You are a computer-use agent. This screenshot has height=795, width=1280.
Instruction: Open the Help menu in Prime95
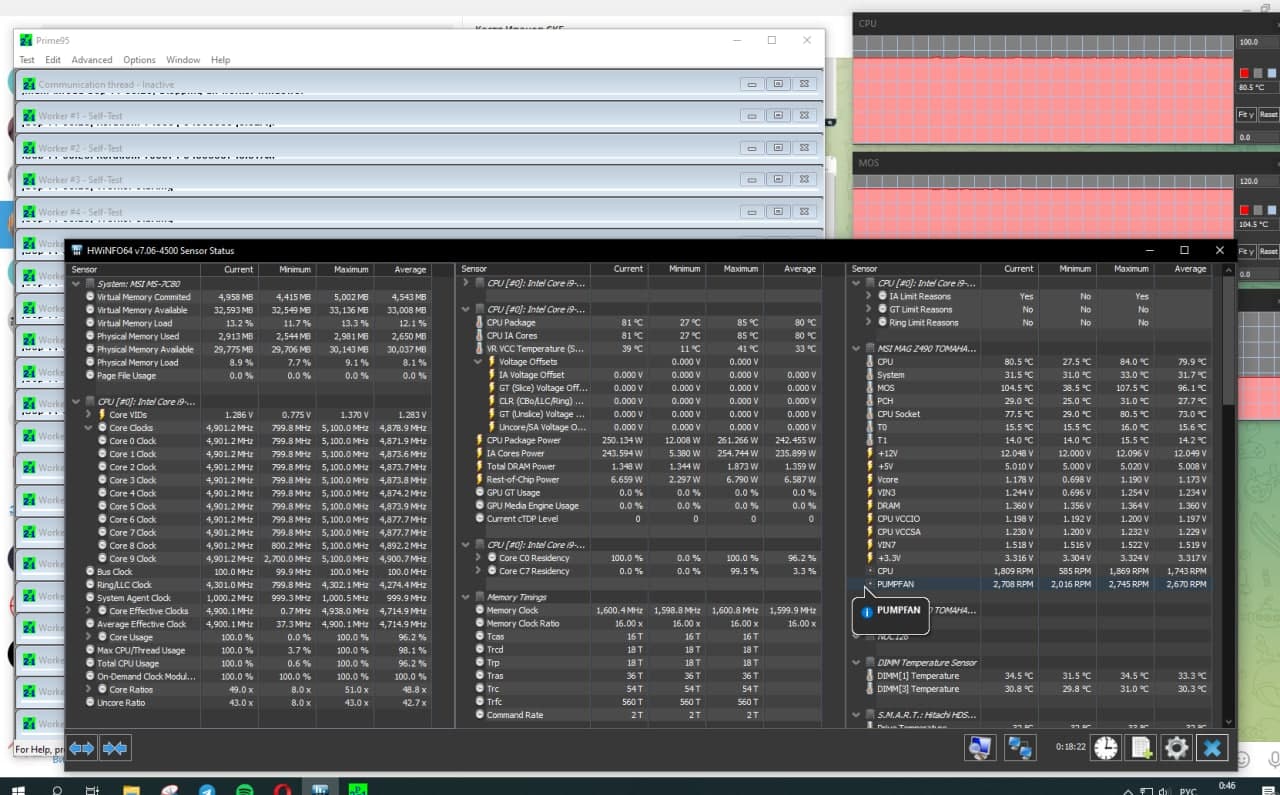click(x=221, y=60)
